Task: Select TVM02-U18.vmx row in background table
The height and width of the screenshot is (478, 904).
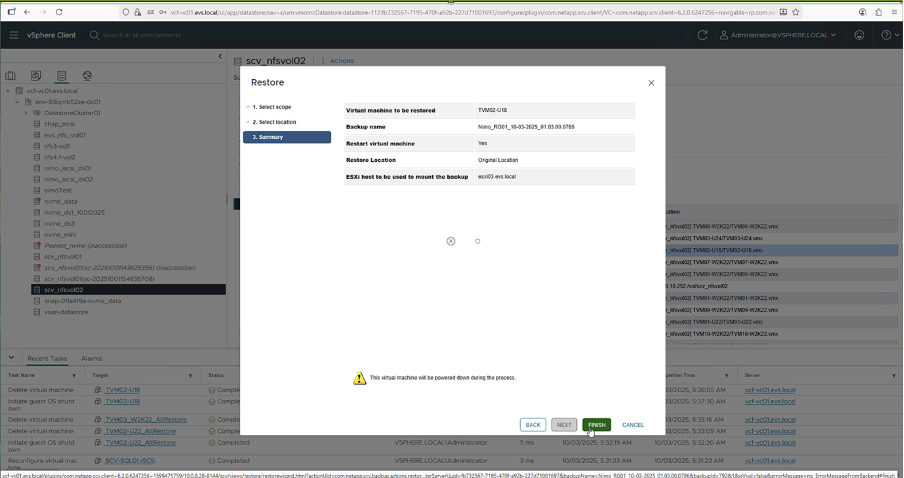Action: point(781,250)
